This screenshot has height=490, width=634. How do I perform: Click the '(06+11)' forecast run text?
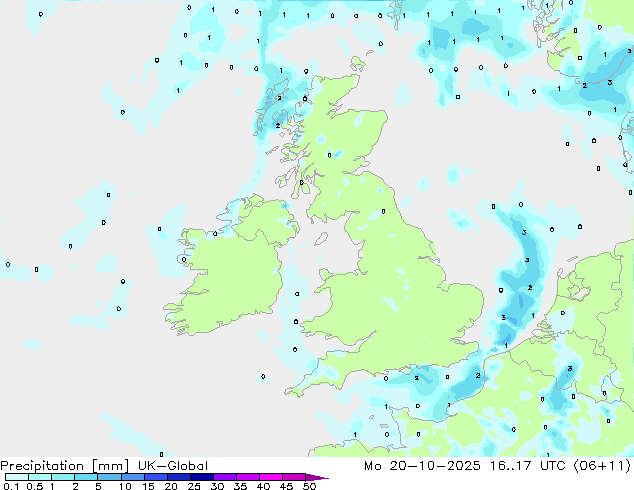pos(602,466)
